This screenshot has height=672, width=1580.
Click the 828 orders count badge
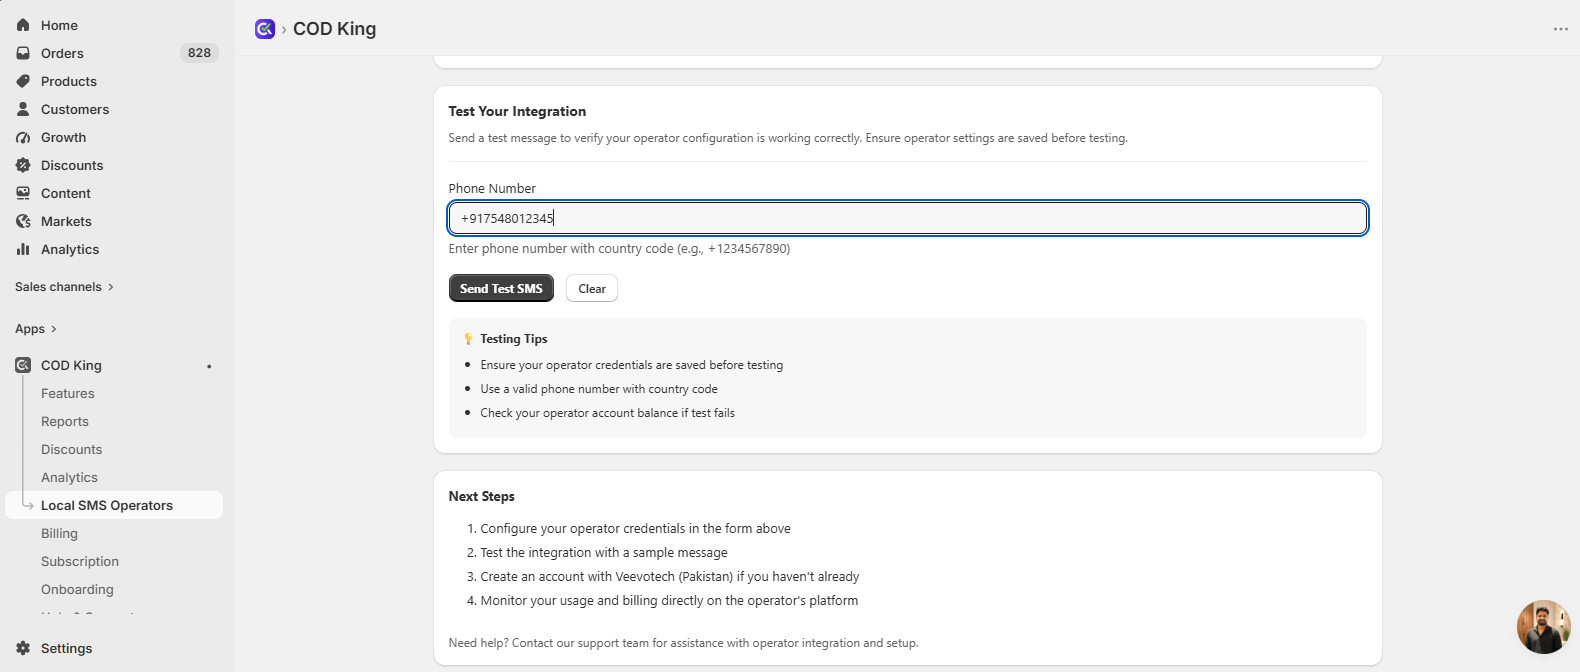tap(199, 53)
